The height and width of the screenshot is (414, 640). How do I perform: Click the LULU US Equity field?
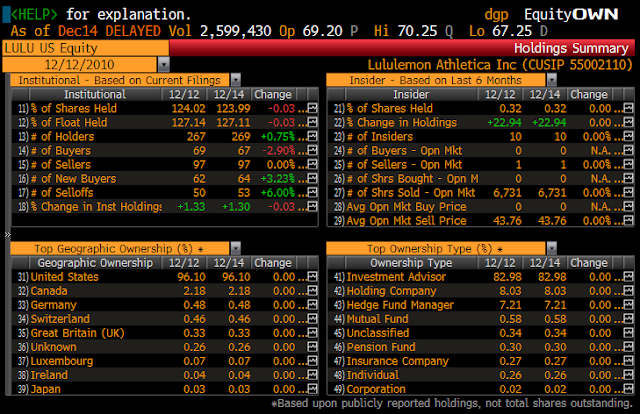(85, 48)
